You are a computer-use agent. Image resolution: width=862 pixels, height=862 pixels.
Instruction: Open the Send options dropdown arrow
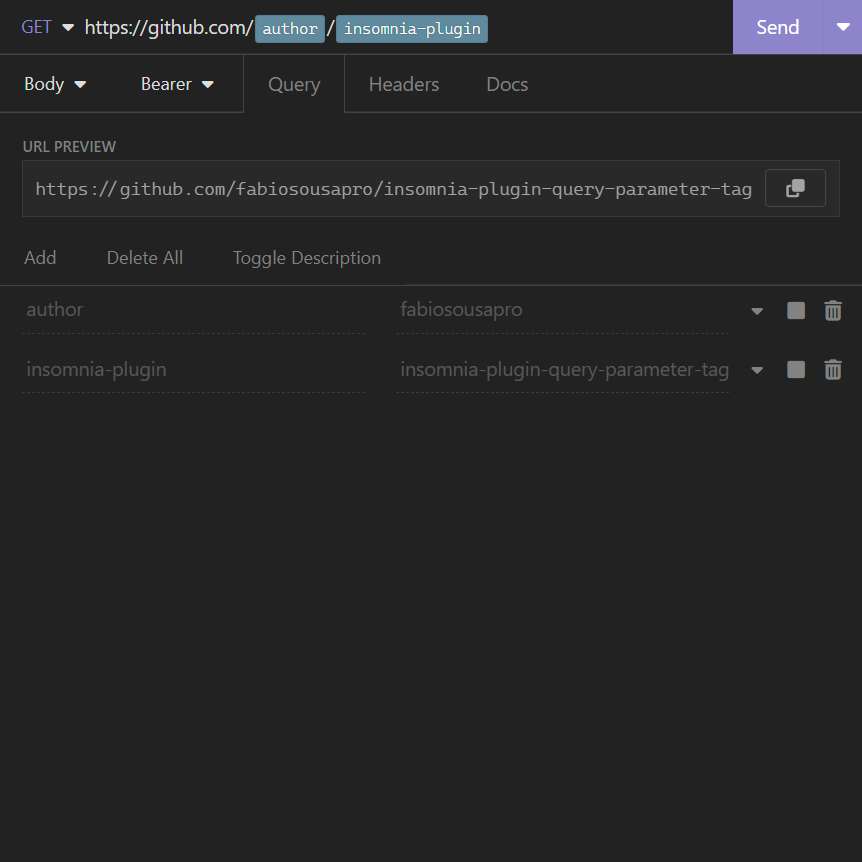843,27
